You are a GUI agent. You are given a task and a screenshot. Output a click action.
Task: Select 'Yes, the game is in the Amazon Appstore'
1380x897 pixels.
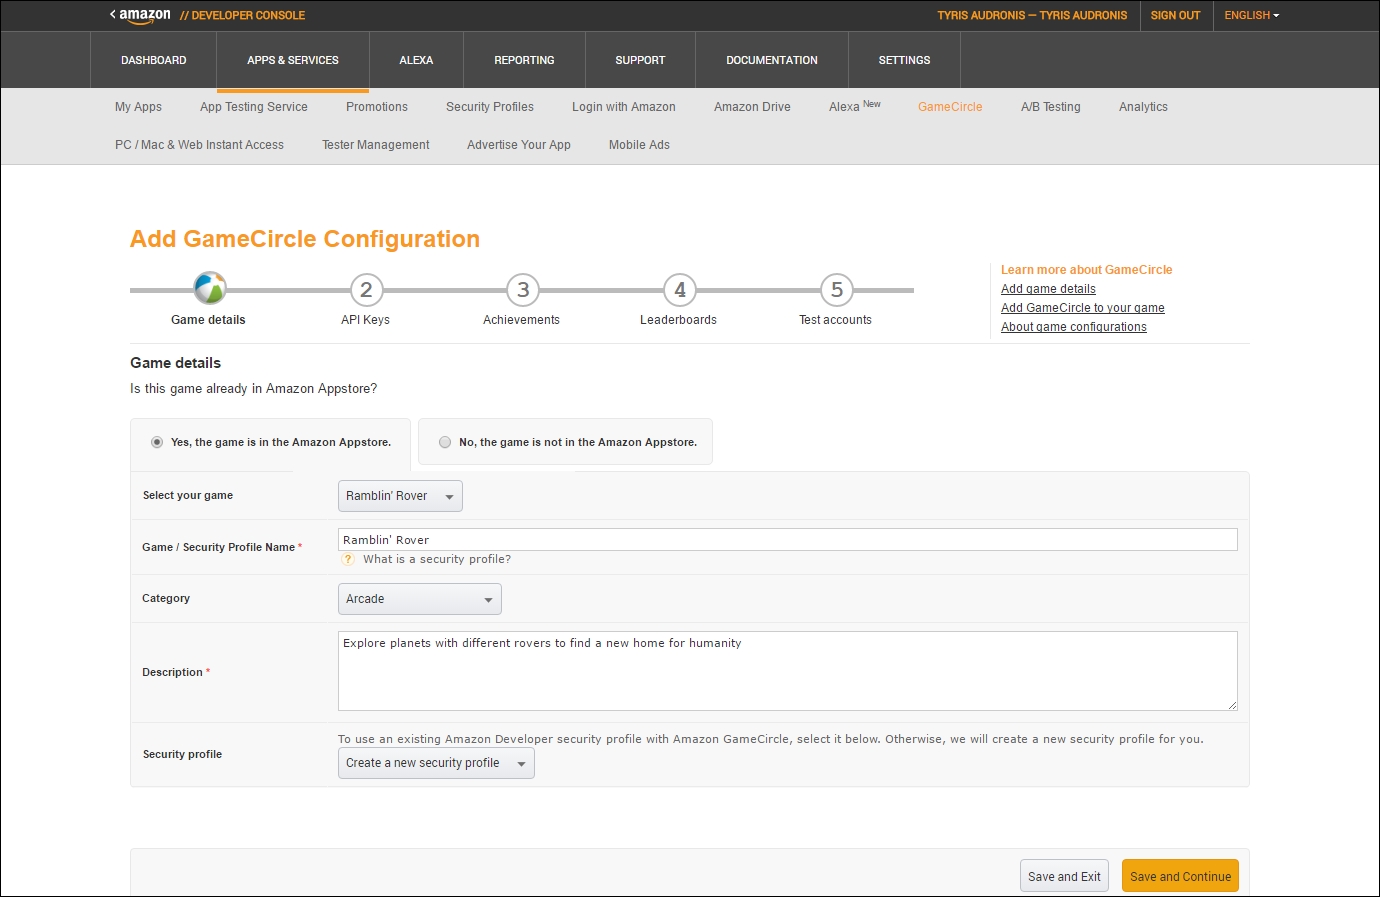pos(157,442)
